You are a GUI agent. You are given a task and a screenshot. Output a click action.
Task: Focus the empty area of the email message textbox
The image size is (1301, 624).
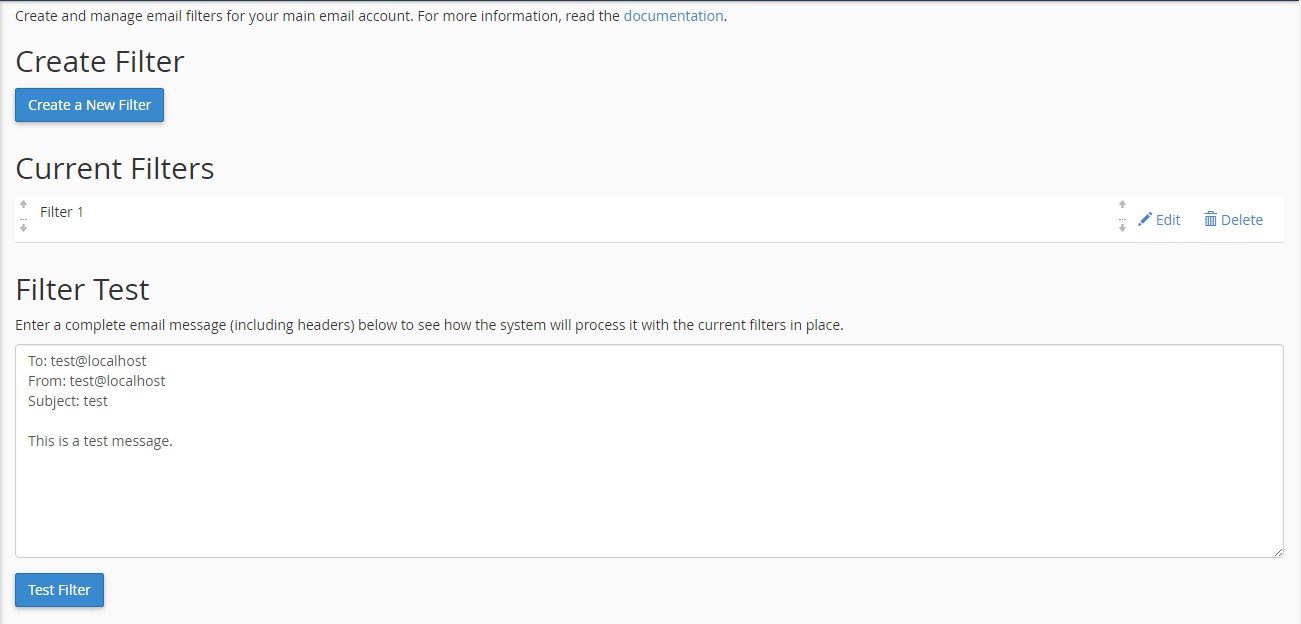coord(650,500)
